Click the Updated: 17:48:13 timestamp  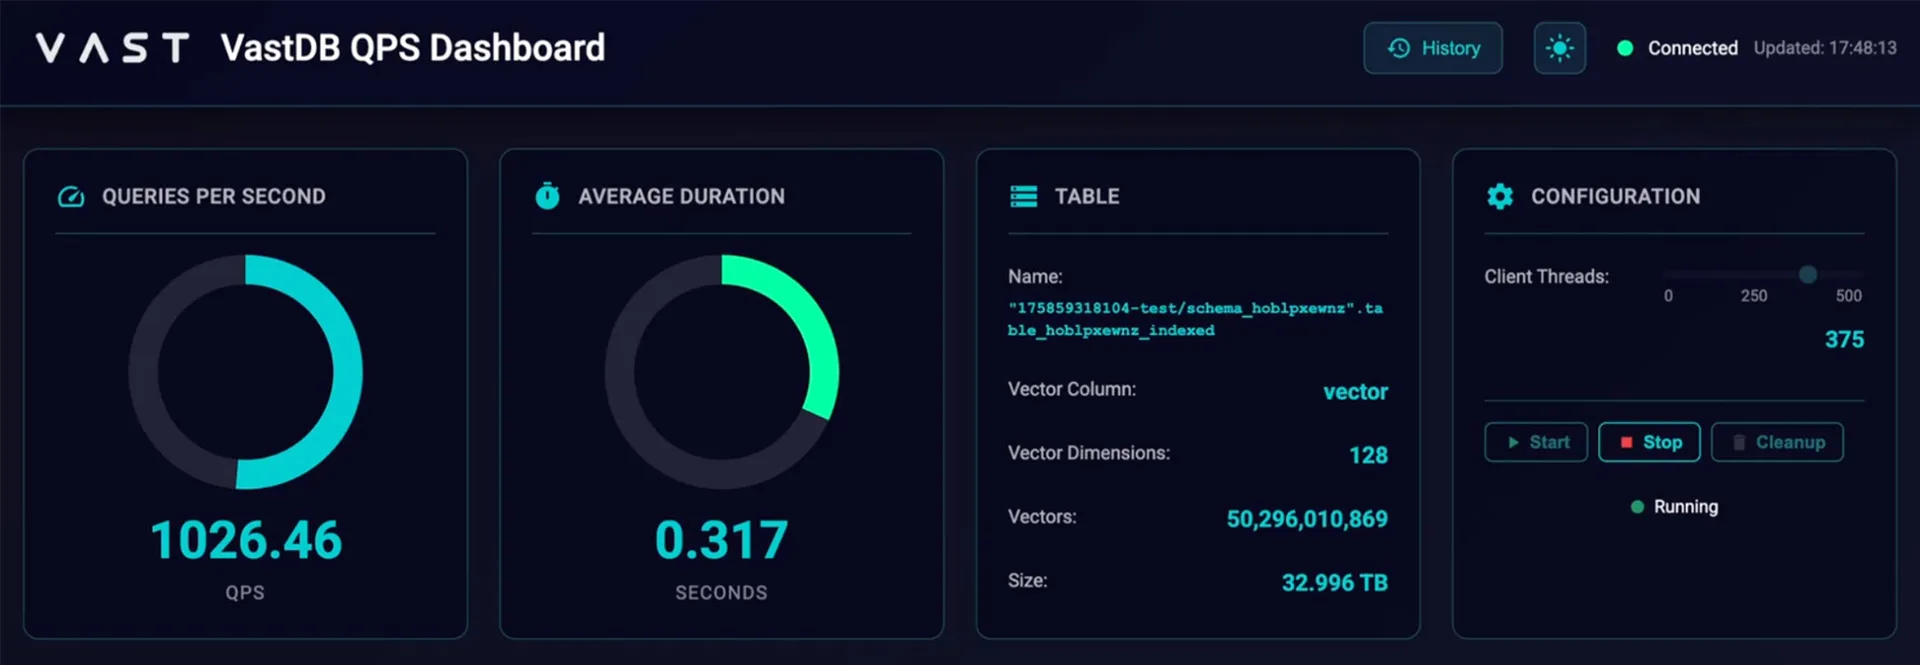[1825, 48]
